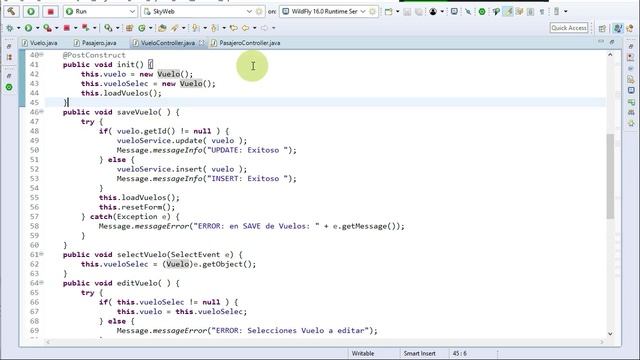Expand the Debug dropdown arrow
This screenshot has width=640, height=360.
pos(18,28)
